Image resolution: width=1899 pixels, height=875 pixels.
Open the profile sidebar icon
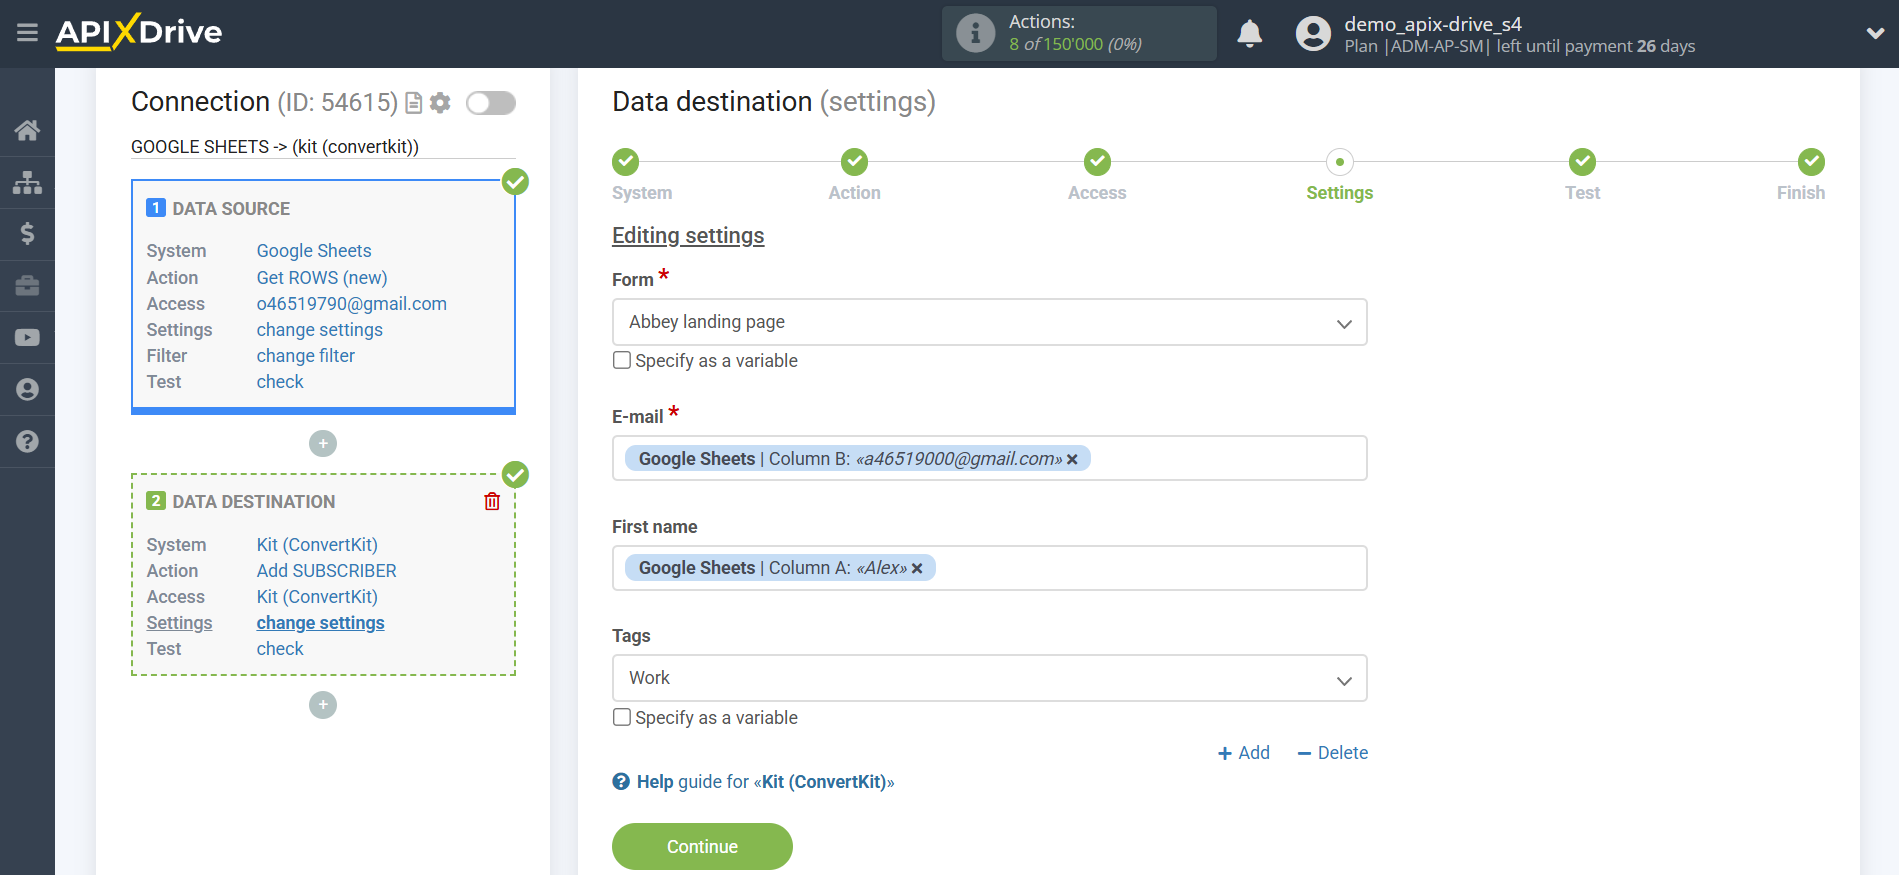27,389
